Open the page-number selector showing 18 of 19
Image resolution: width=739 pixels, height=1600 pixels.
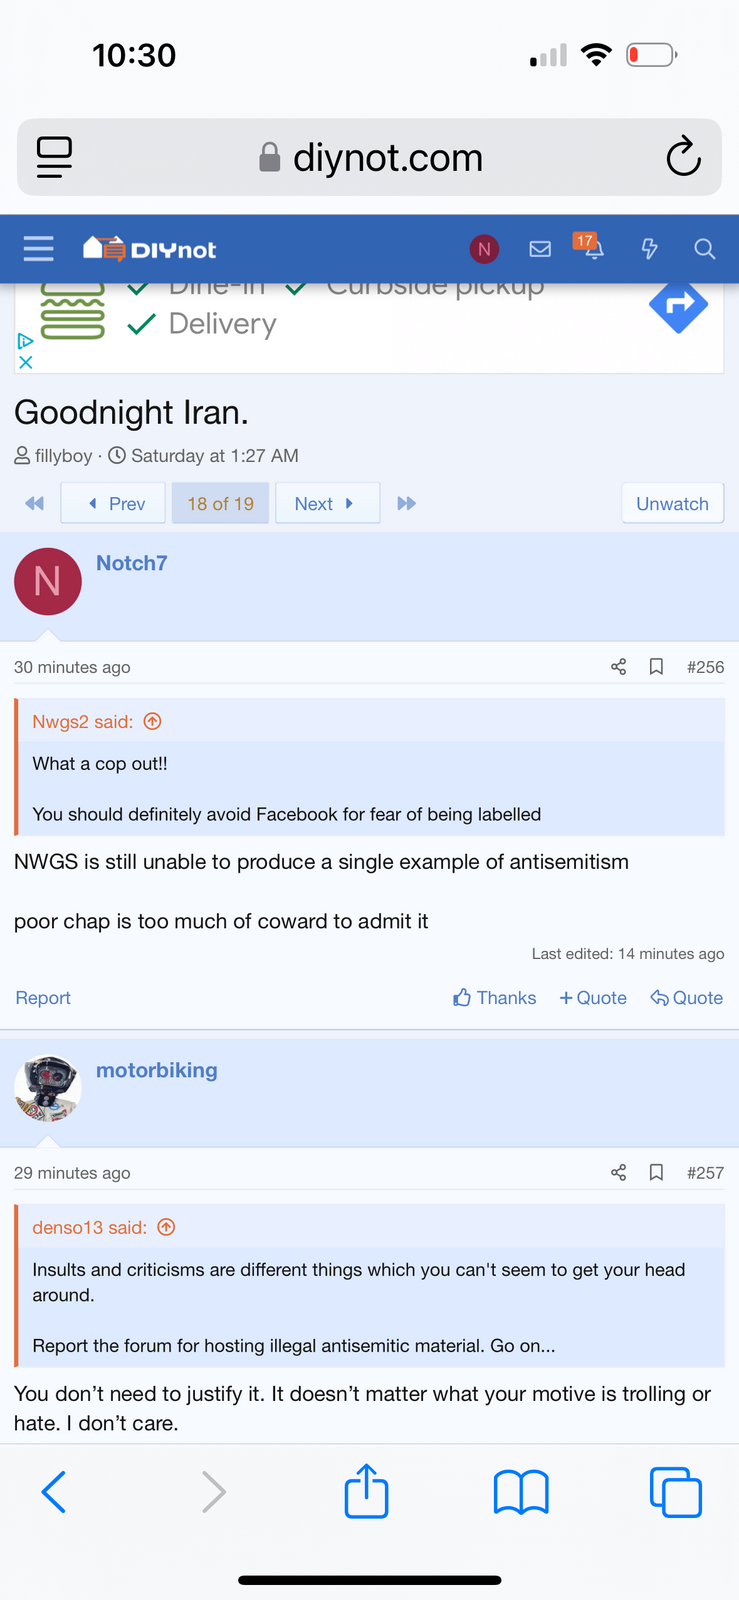220,503
